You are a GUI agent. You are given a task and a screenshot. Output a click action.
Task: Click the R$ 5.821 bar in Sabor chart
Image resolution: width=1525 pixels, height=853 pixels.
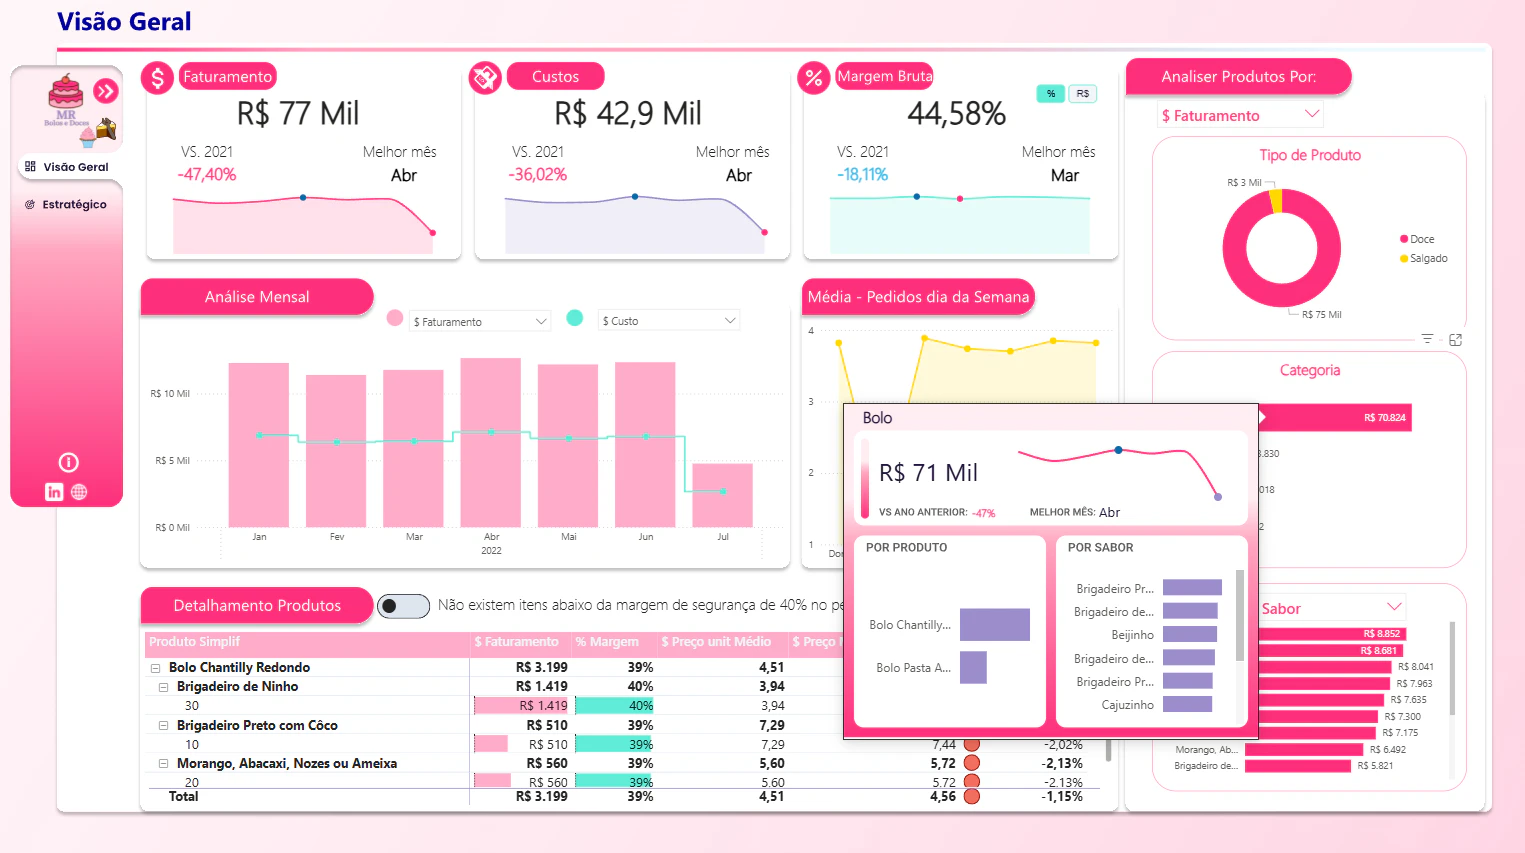pos(1298,766)
